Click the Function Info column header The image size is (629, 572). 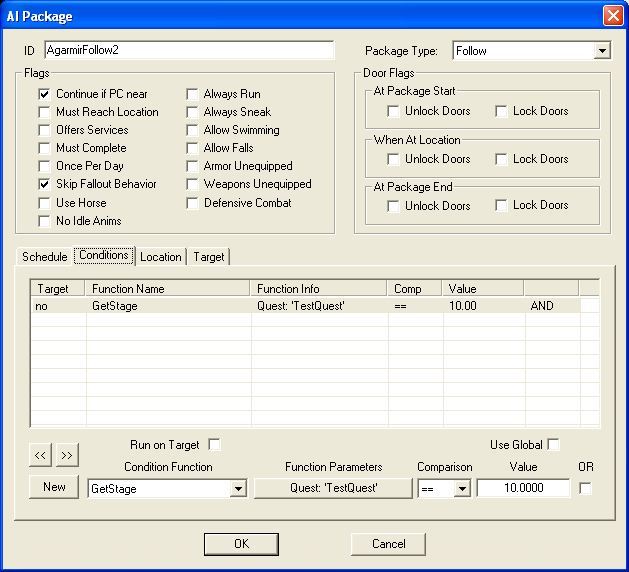coord(319,289)
